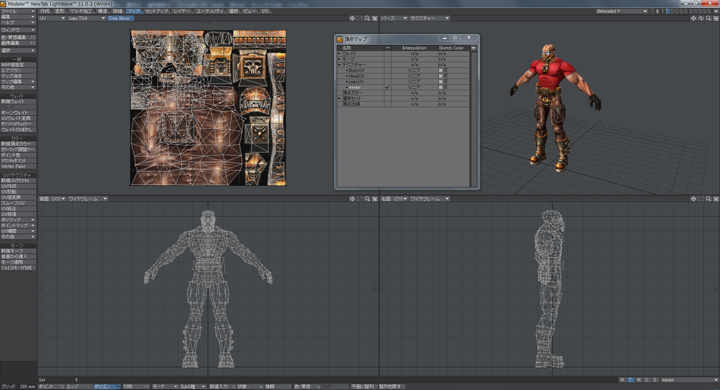Click the Vertex Paint button
720x390 pixels.
tap(18, 166)
